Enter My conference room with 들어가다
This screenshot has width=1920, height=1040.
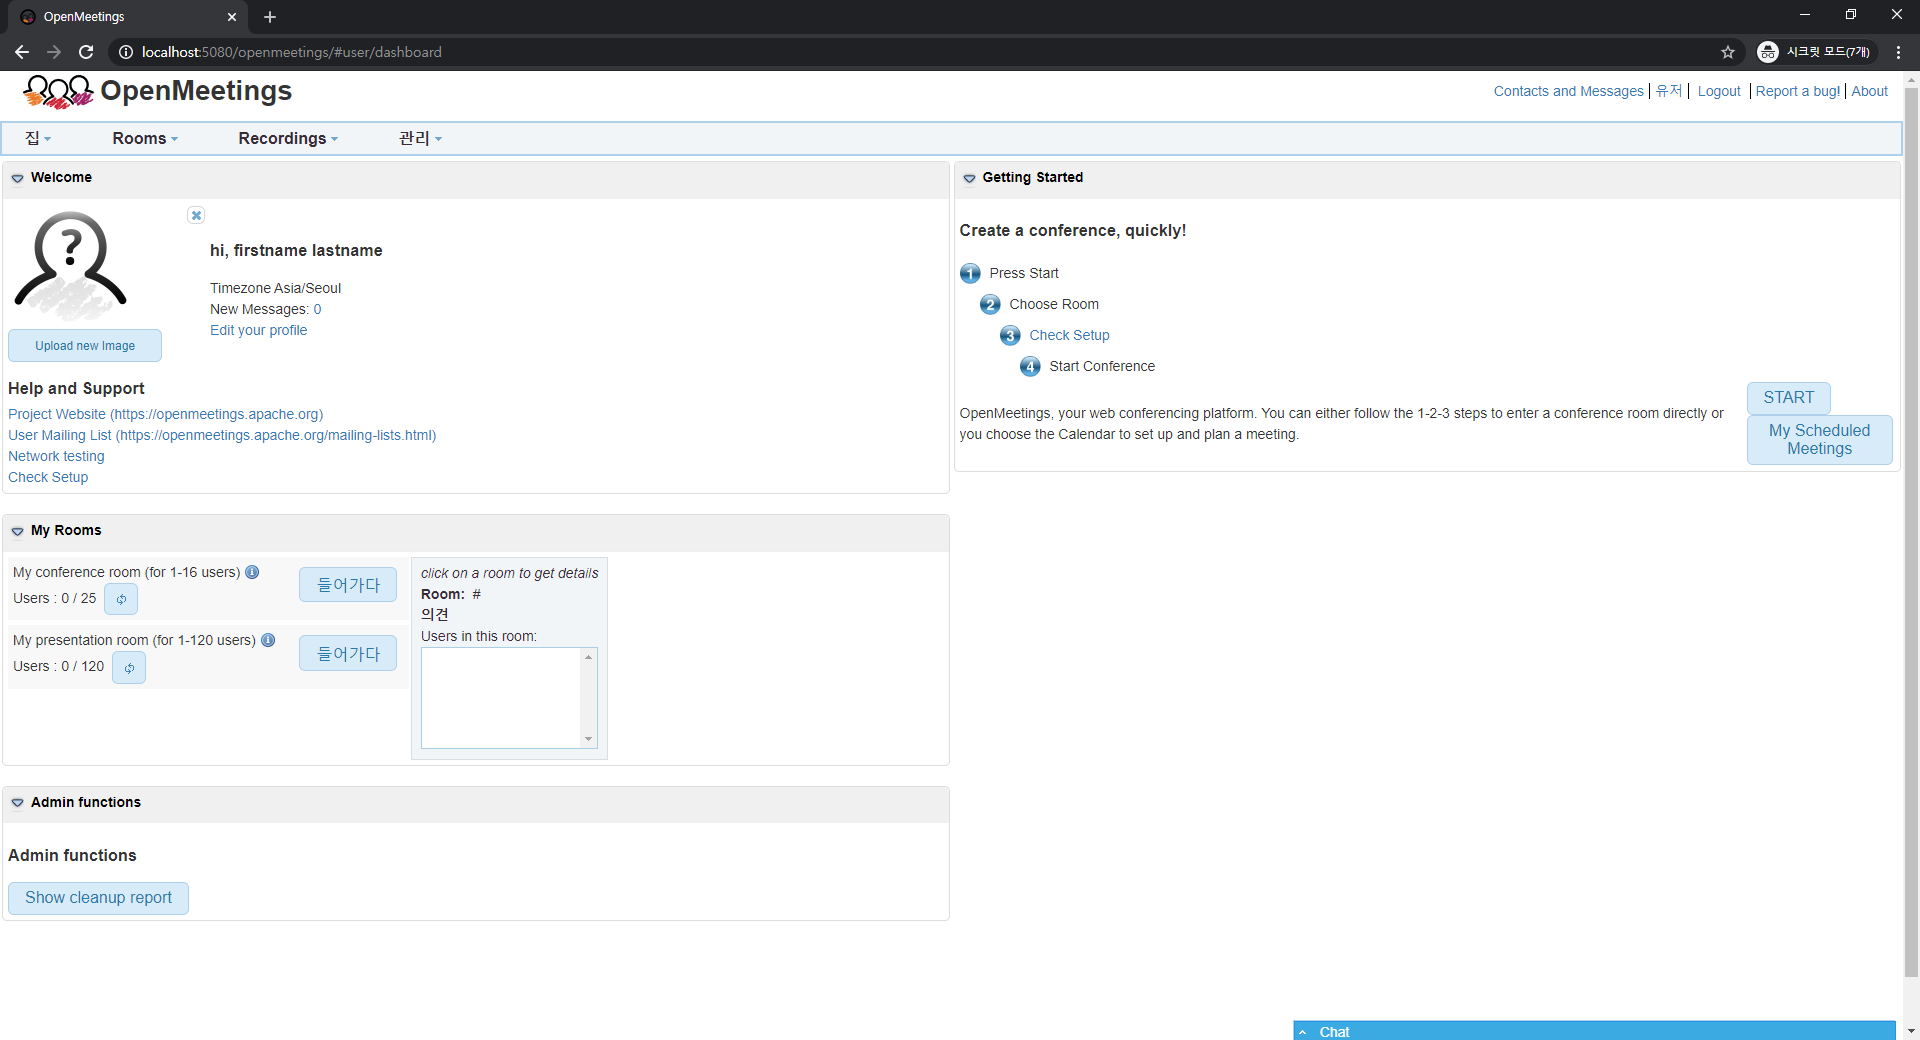348,585
